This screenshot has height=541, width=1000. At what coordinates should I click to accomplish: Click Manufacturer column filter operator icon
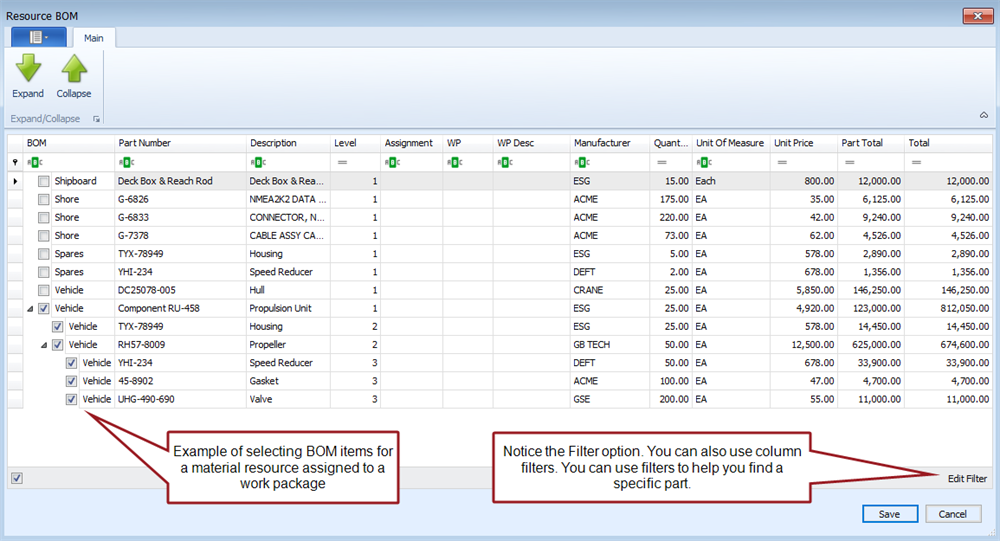(x=580, y=162)
